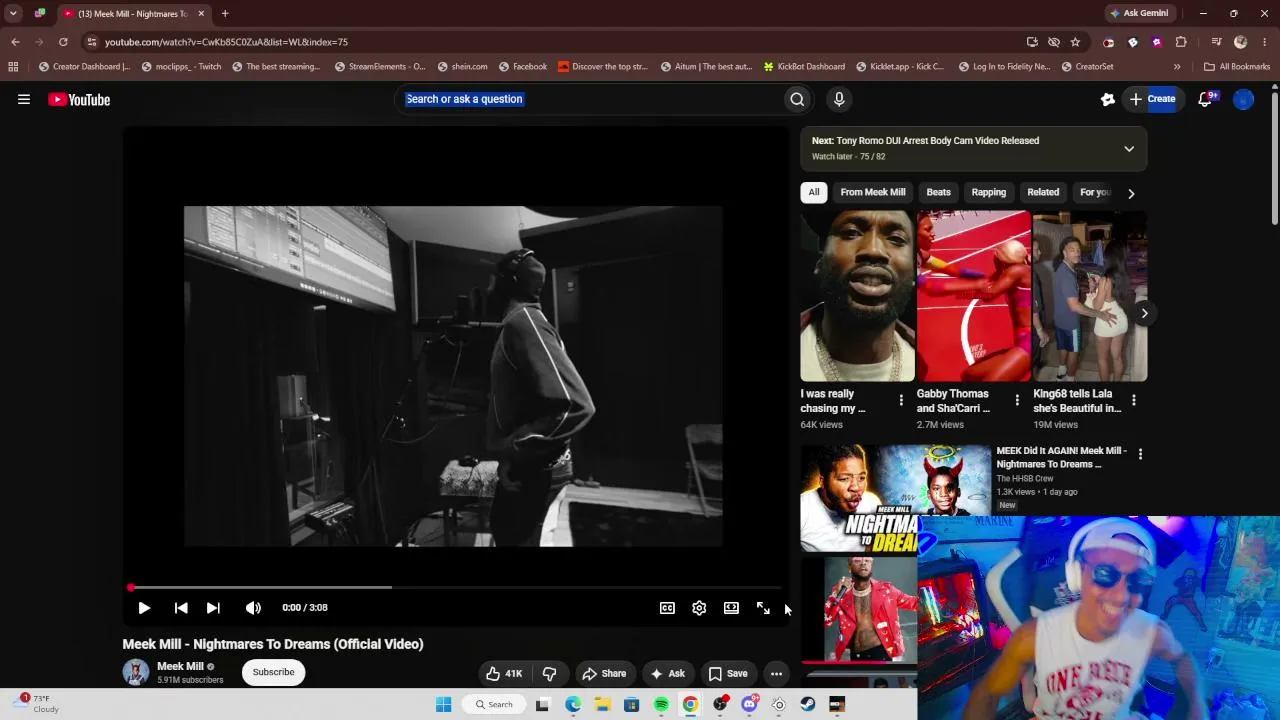This screenshot has height=720, width=1280.
Task: Open the Windows Start menu
Action: 444,704
